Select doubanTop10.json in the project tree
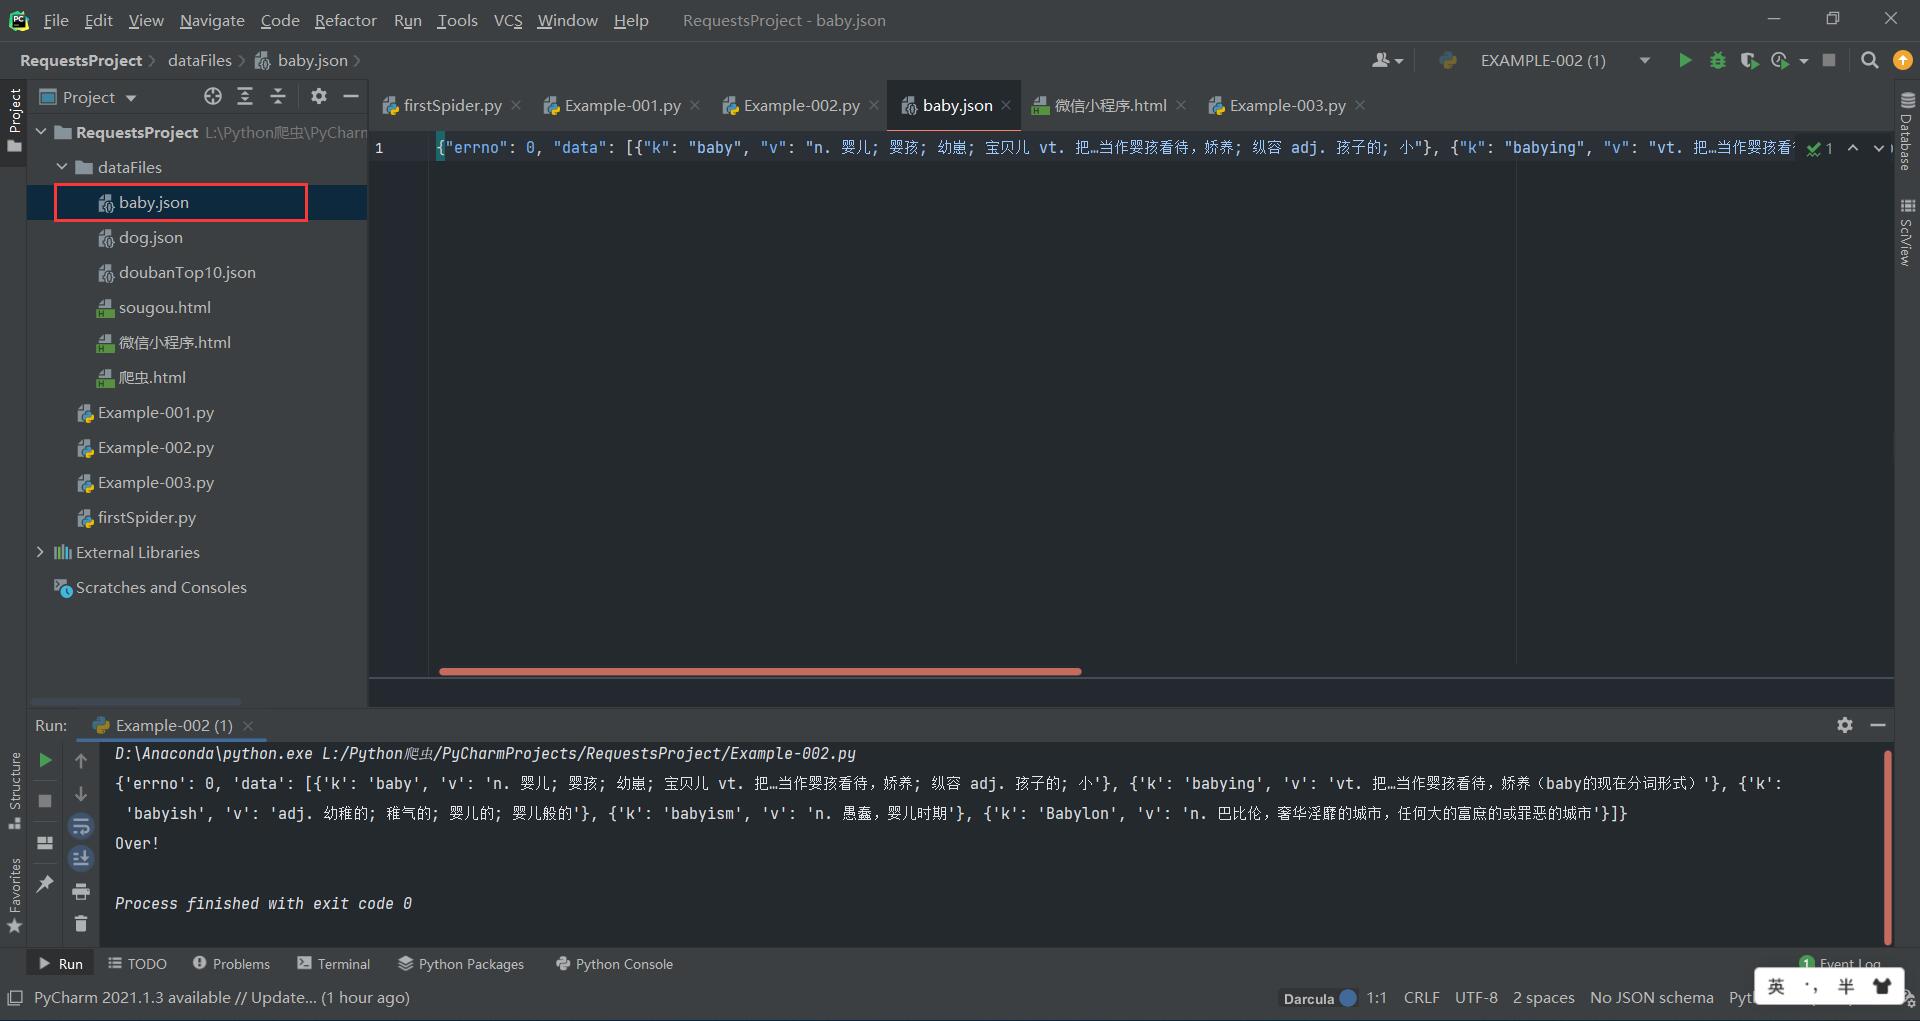 [x=187, y=272]
